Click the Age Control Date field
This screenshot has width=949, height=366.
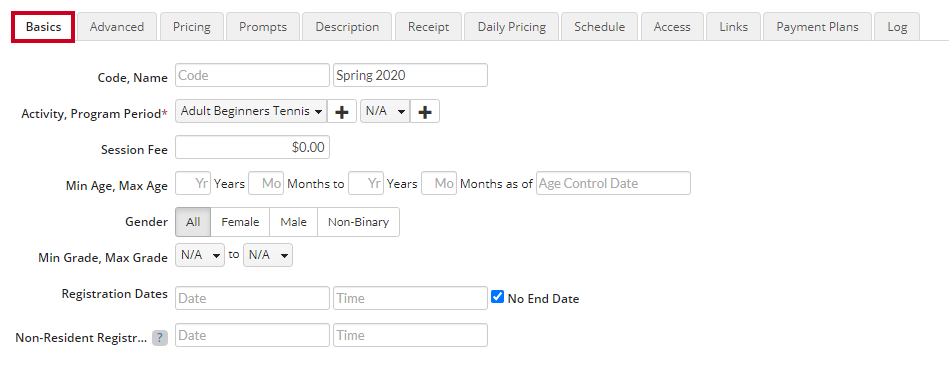coord(613,183)
